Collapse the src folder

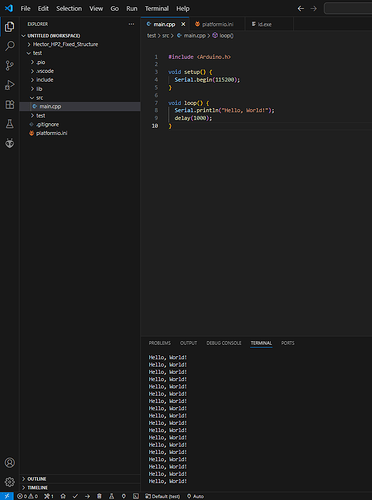point(39,98)
